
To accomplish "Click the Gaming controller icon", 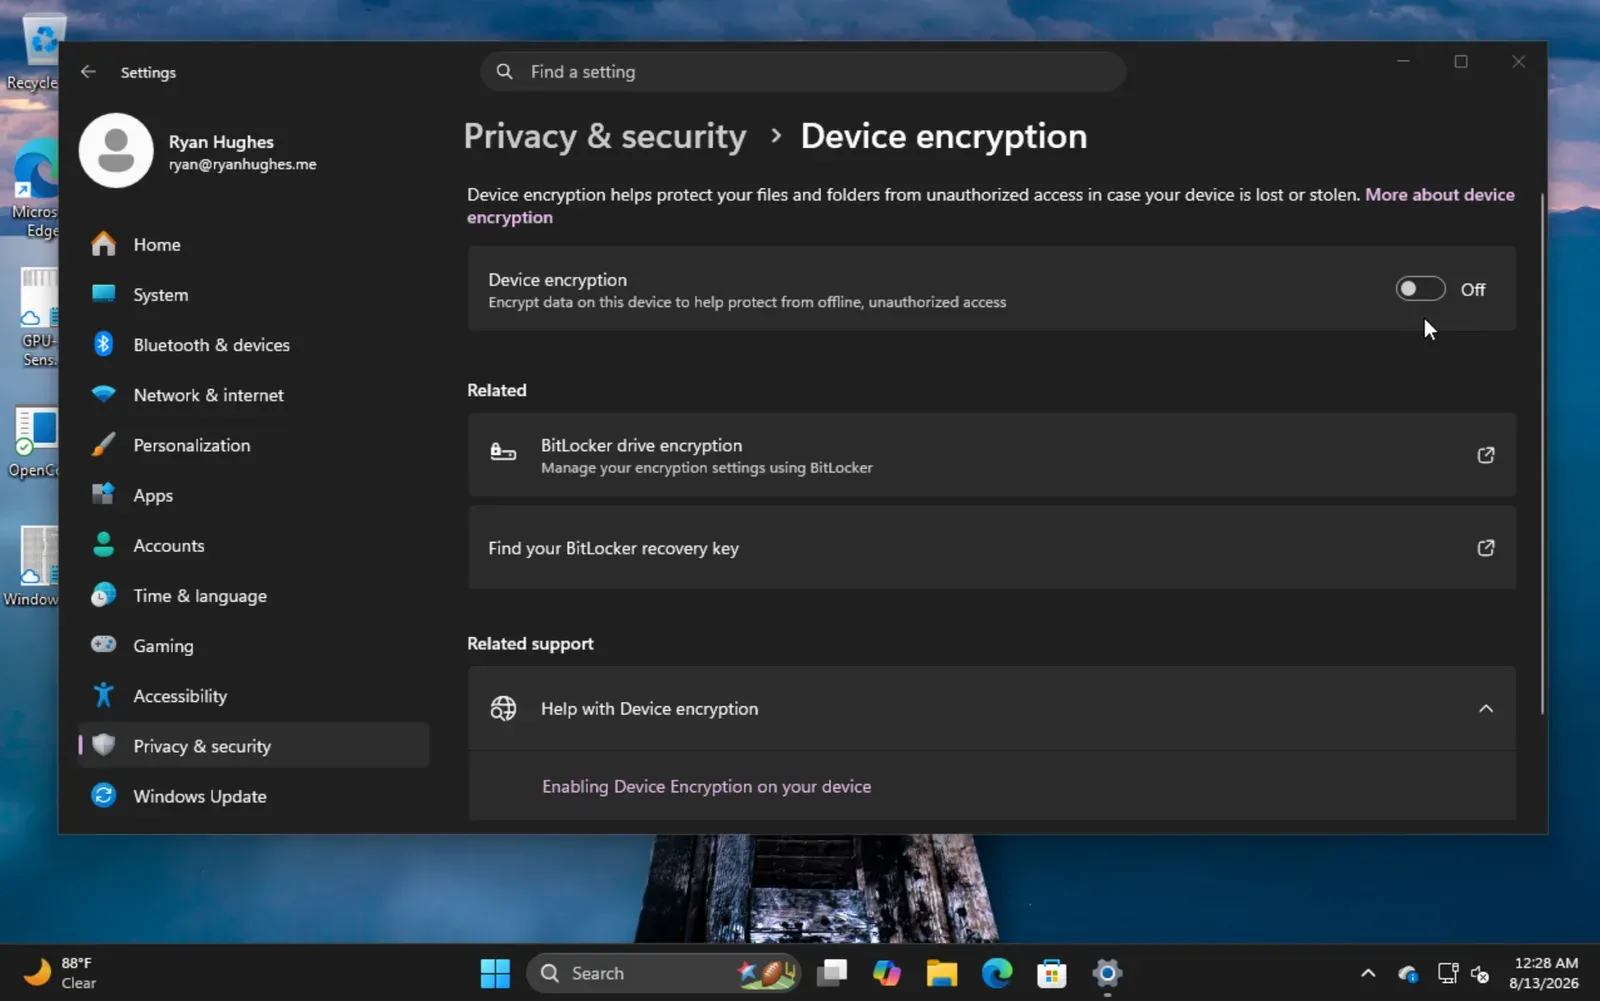I will click(103, 644).
